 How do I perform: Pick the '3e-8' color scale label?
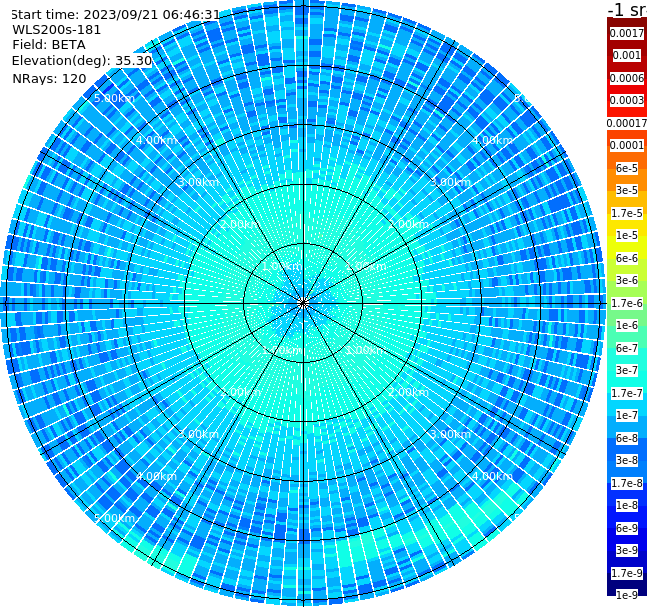point(627,461)
